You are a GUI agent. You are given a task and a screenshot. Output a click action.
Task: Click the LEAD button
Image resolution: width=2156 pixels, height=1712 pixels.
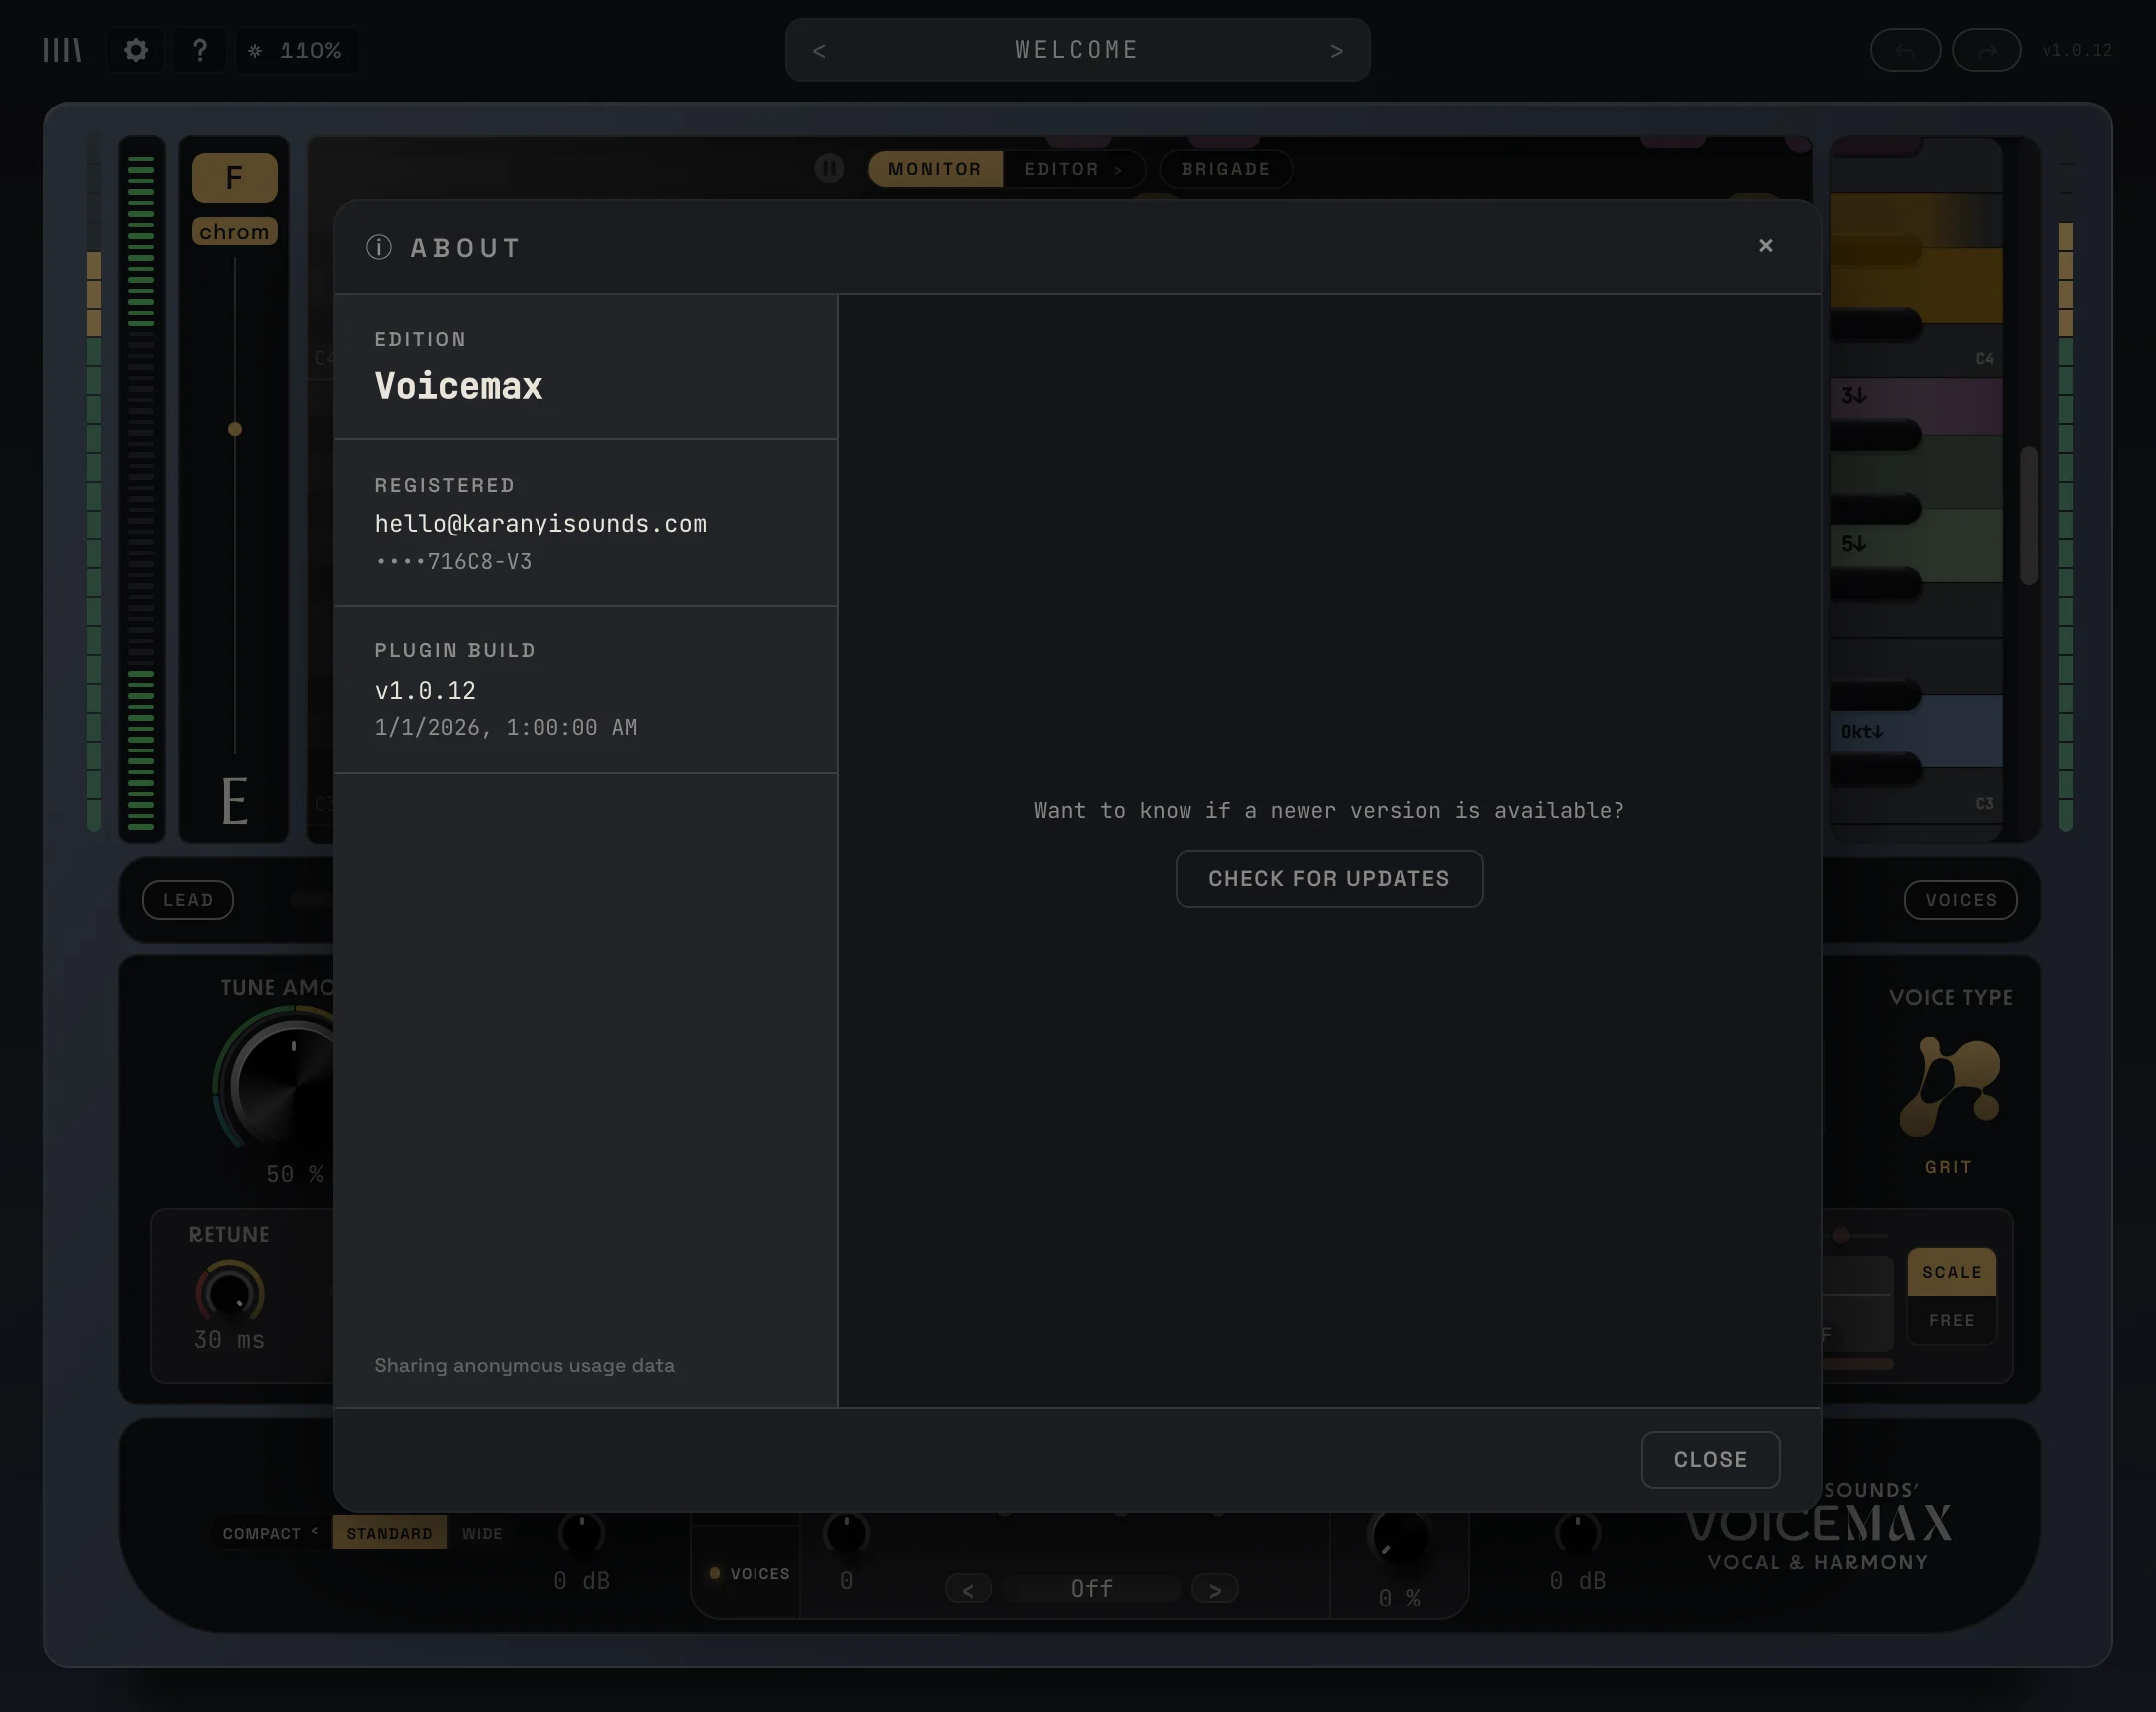[188, 899]
